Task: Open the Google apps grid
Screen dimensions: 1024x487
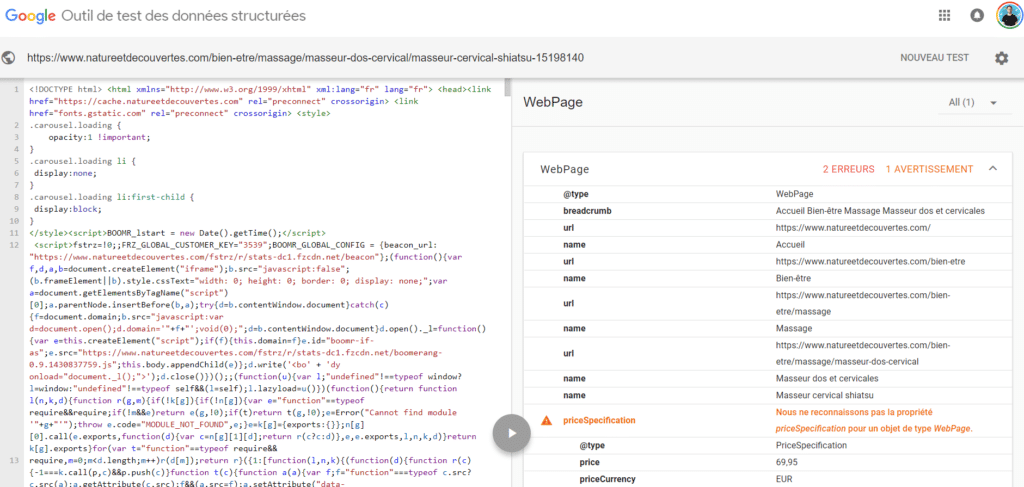Action: pyautogui.click(x=944, y=16)
